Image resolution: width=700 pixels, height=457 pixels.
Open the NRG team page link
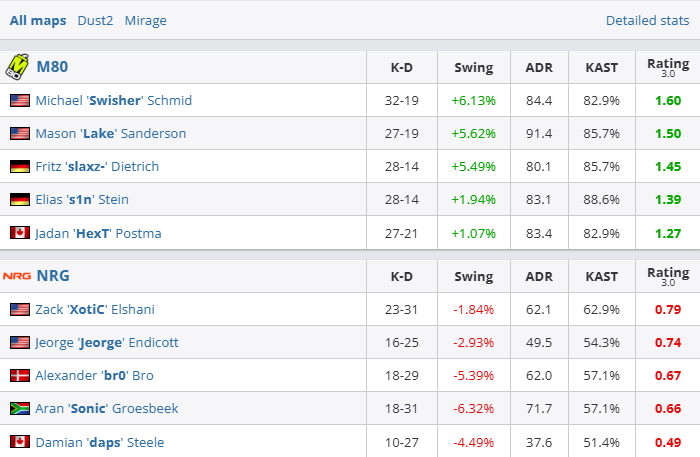[x=52, y=275]
